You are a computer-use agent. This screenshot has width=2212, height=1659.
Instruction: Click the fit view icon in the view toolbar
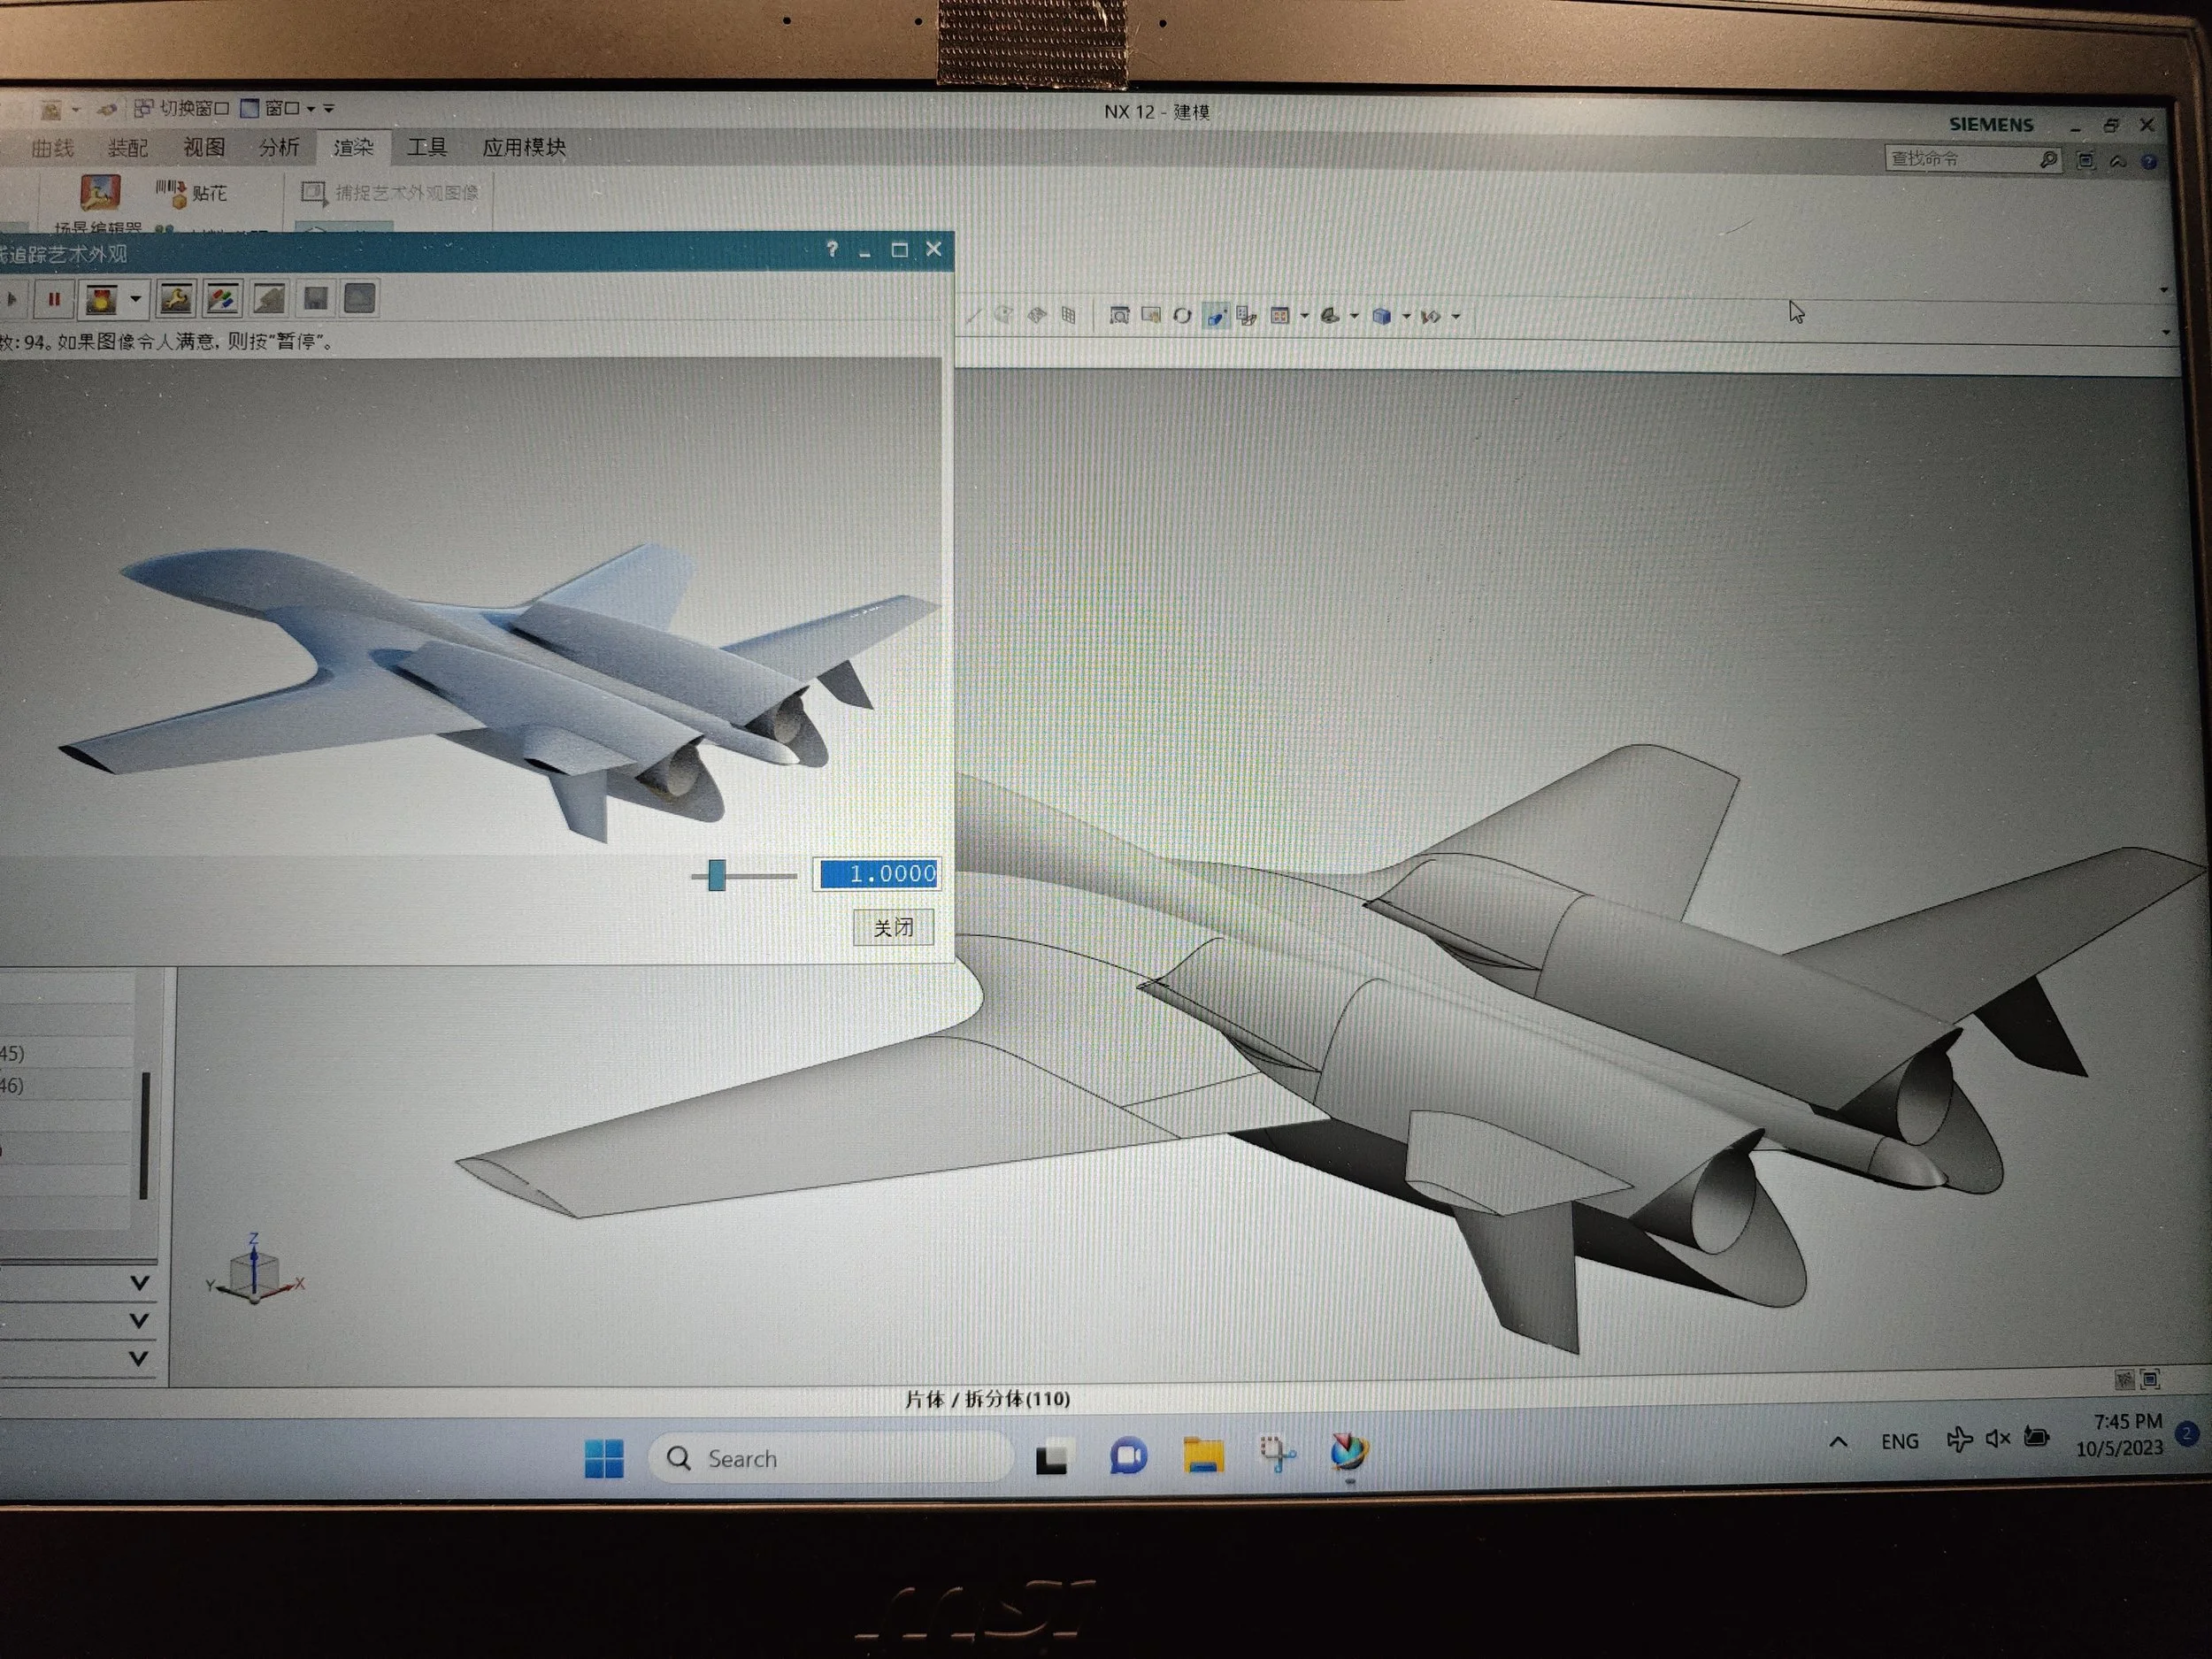coord(1119,316)
